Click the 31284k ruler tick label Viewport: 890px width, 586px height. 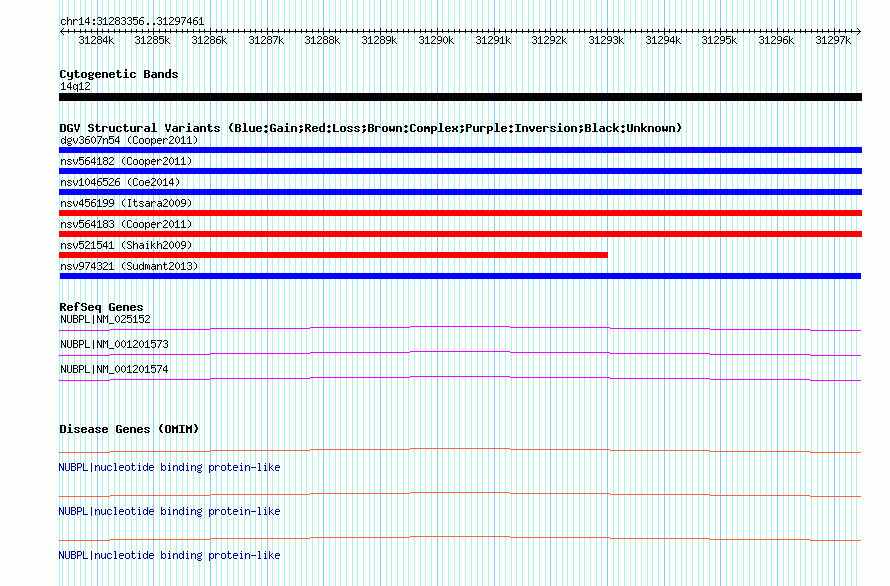(96, 40)
